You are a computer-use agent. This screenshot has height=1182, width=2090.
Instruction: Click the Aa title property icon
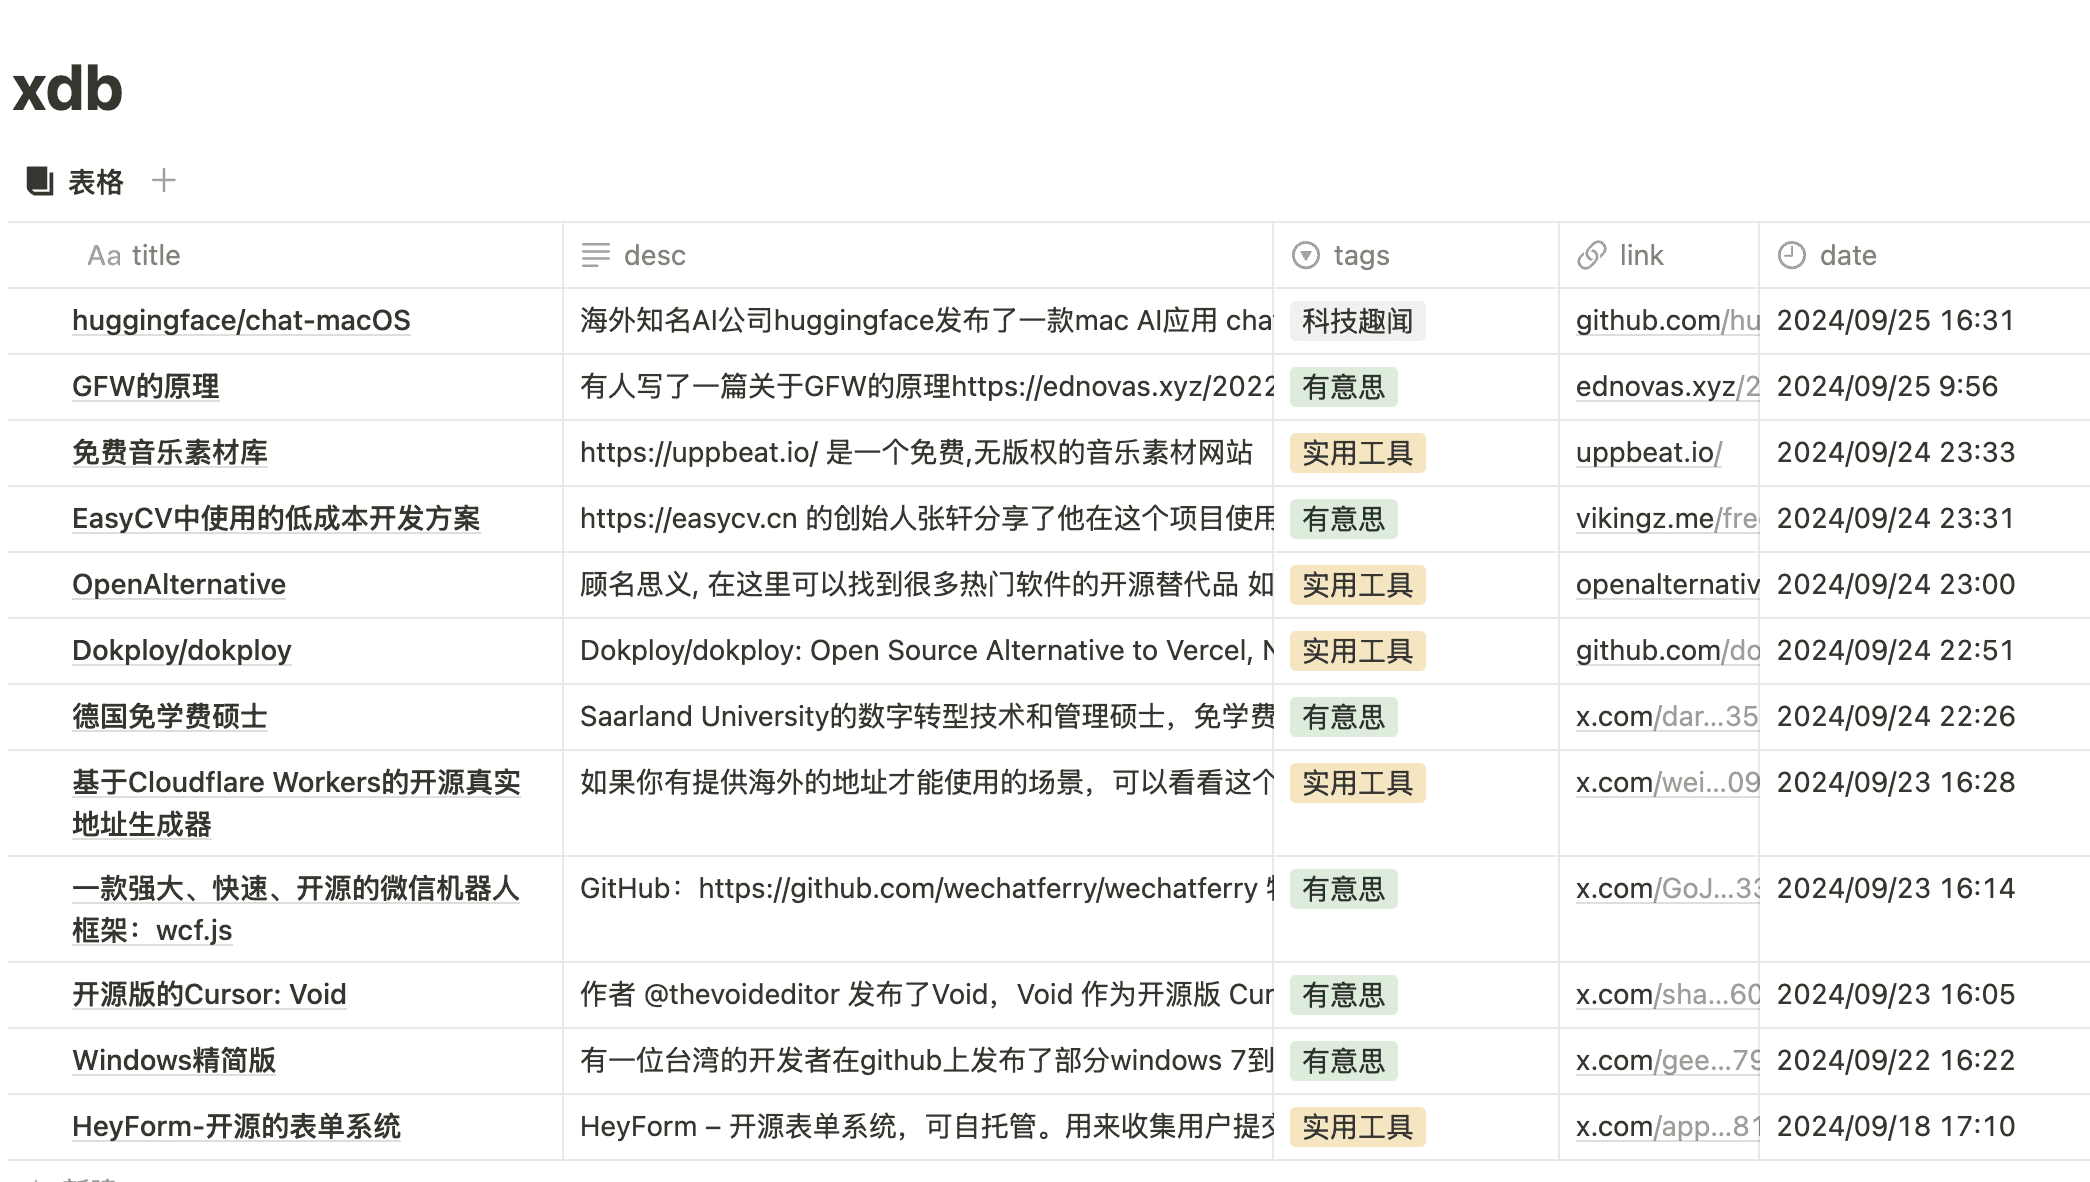pos(104,256)
